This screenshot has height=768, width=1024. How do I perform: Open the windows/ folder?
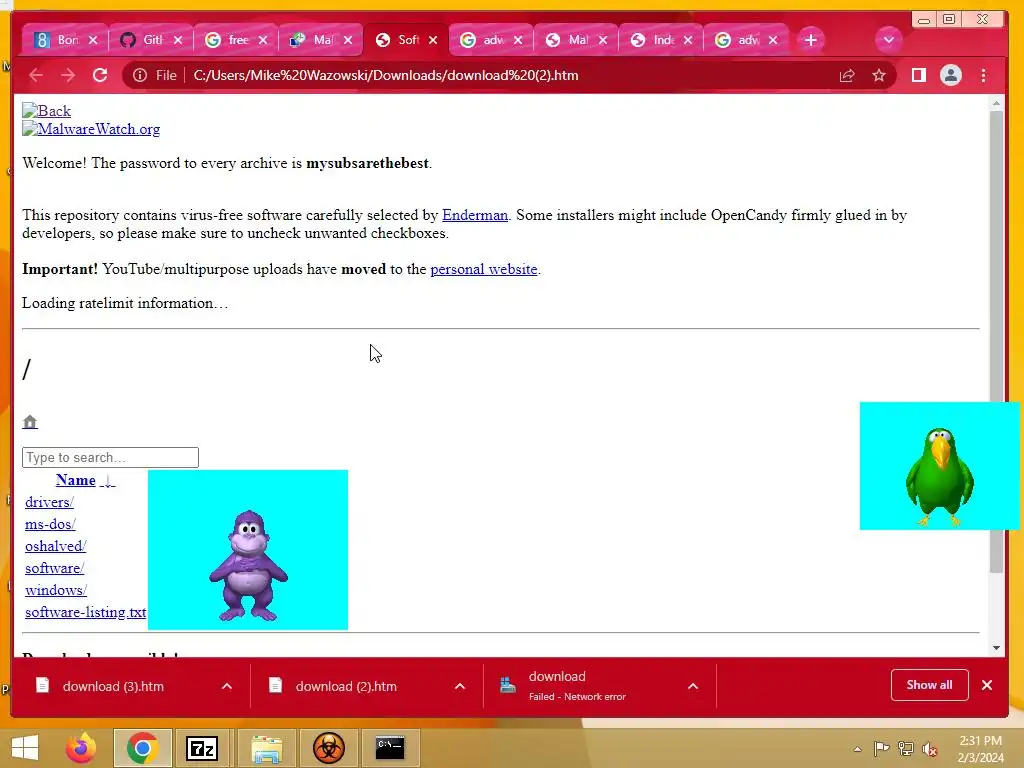(56, 590)
